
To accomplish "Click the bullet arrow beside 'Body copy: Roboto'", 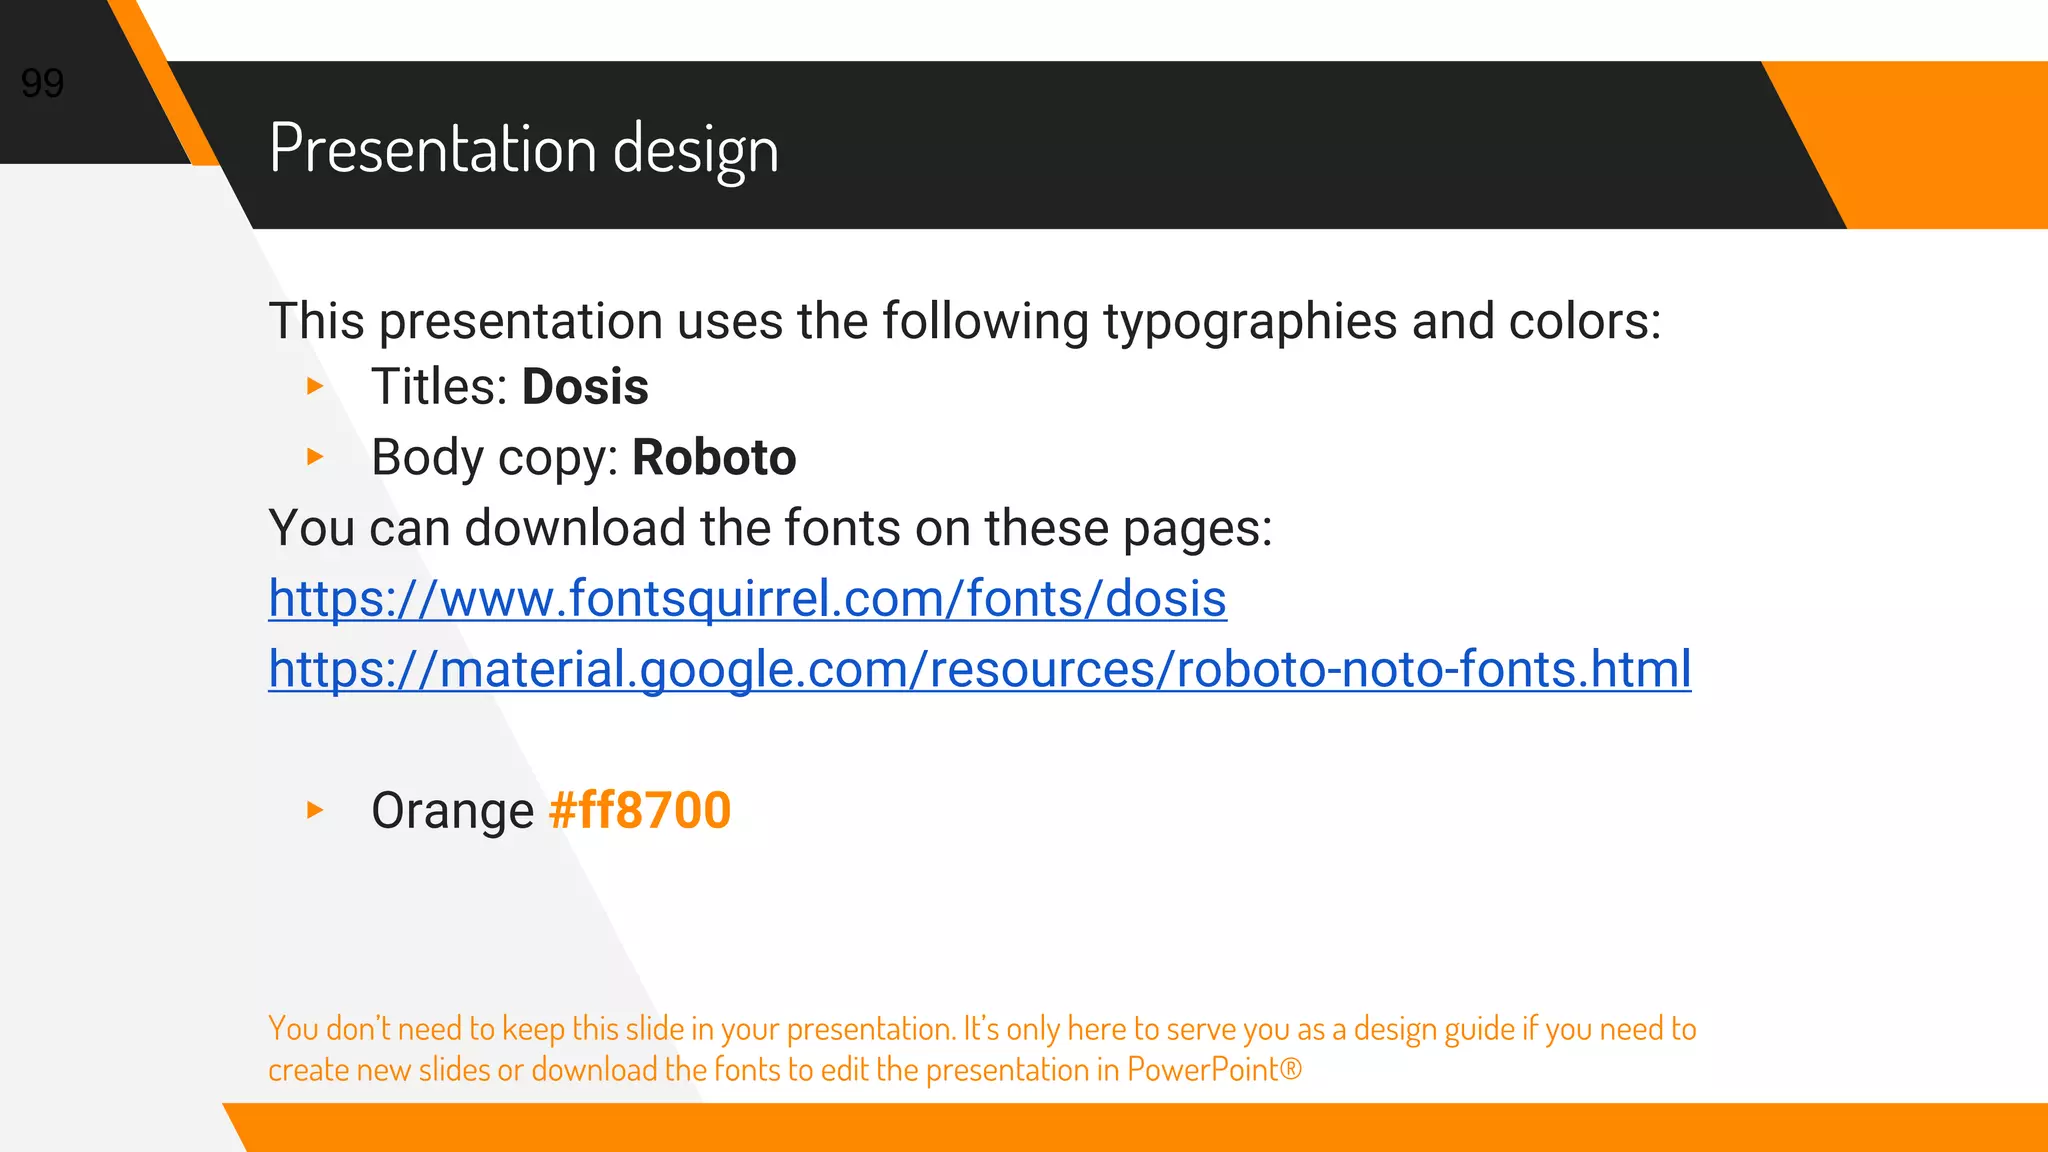I will click(315, 457).
